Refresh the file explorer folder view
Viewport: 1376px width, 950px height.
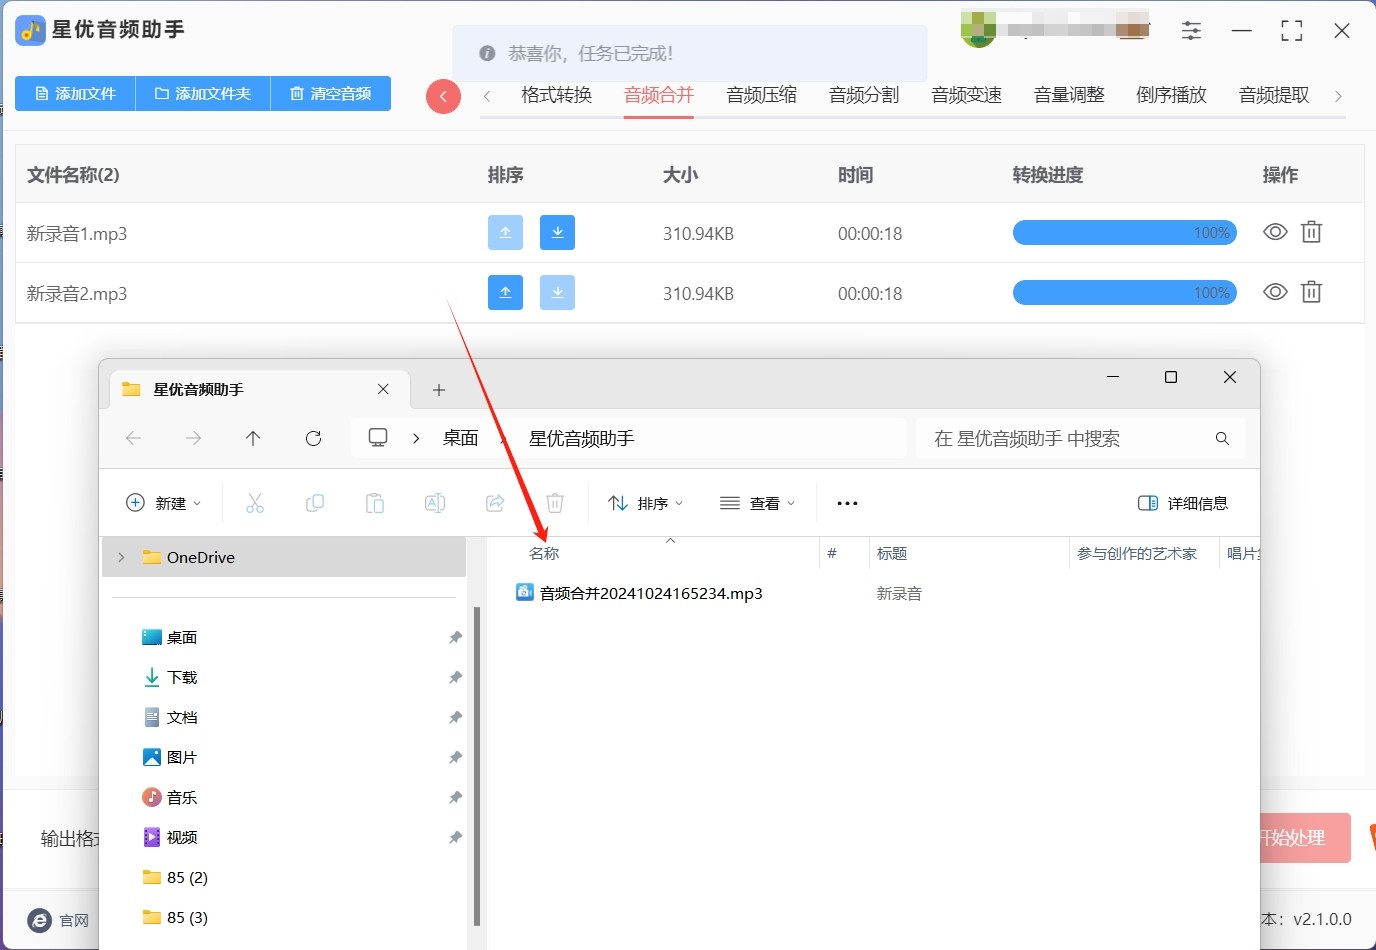(x=313, y=438)
